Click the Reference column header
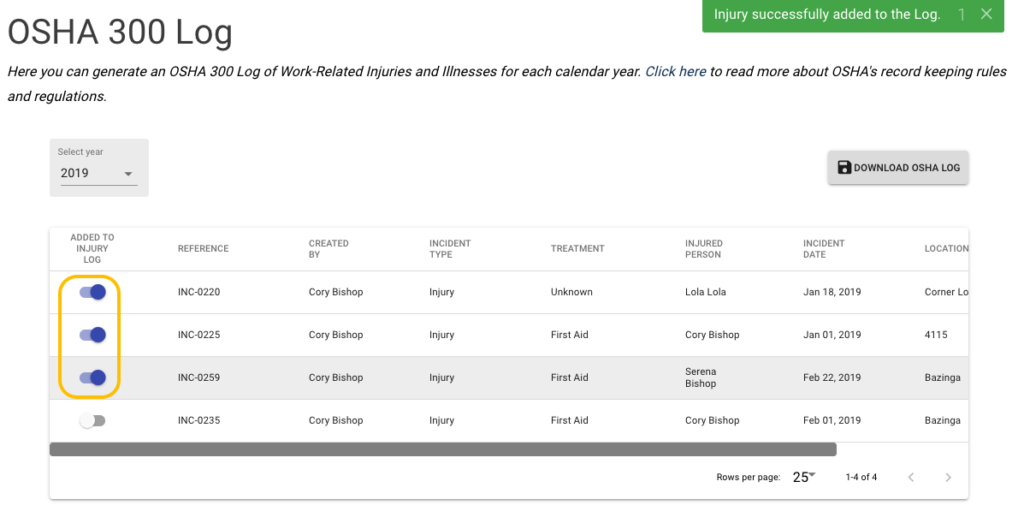The image size is (1024, 523). click(x=203, y=249)
